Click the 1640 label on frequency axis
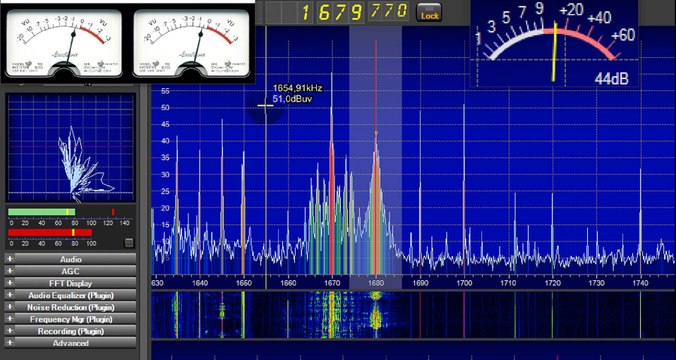676x360 pixels. 200,283
